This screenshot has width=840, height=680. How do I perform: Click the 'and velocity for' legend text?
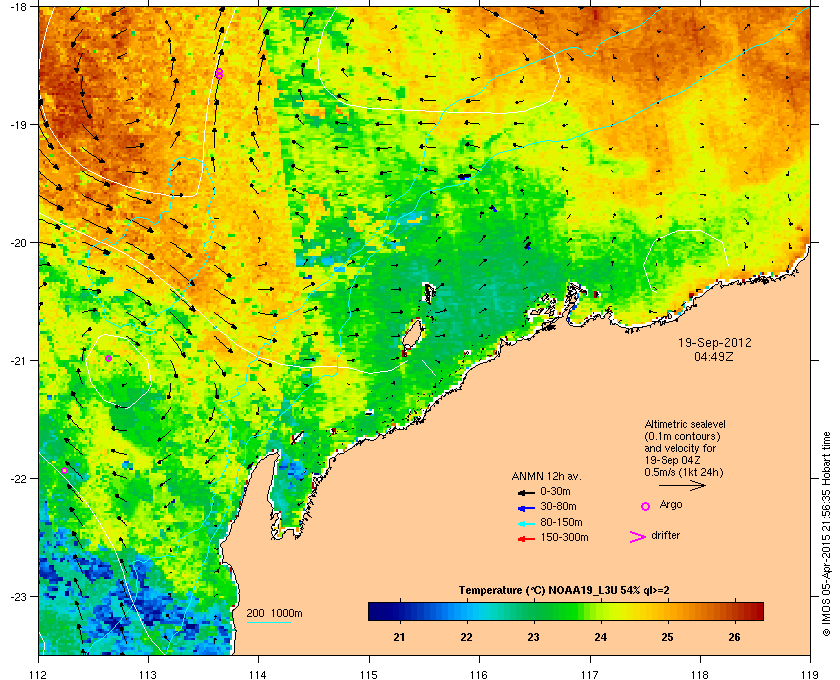pyautogui.click(x=680, y=448)
